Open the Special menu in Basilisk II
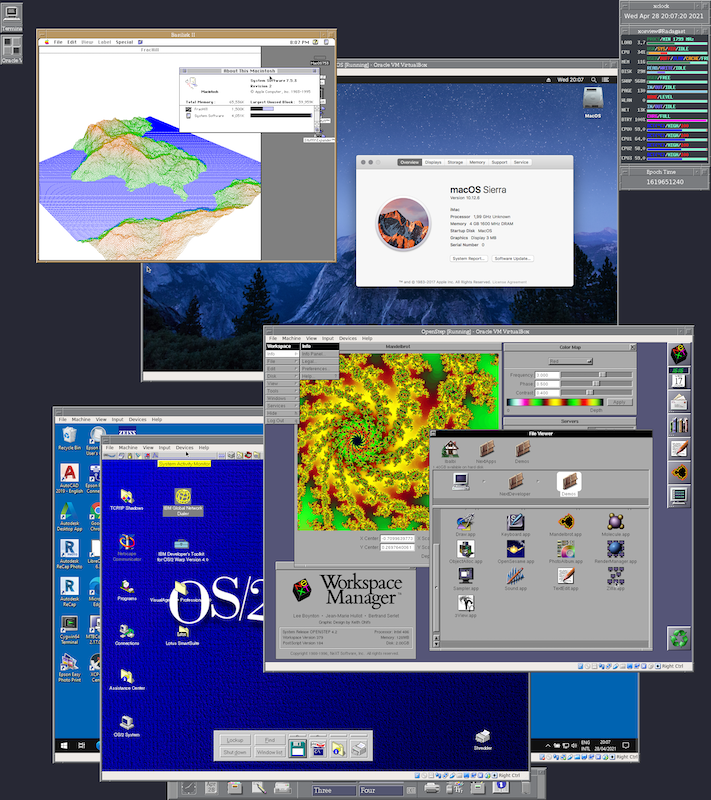Viewport: 711px width, 800px height. point(124,42)
